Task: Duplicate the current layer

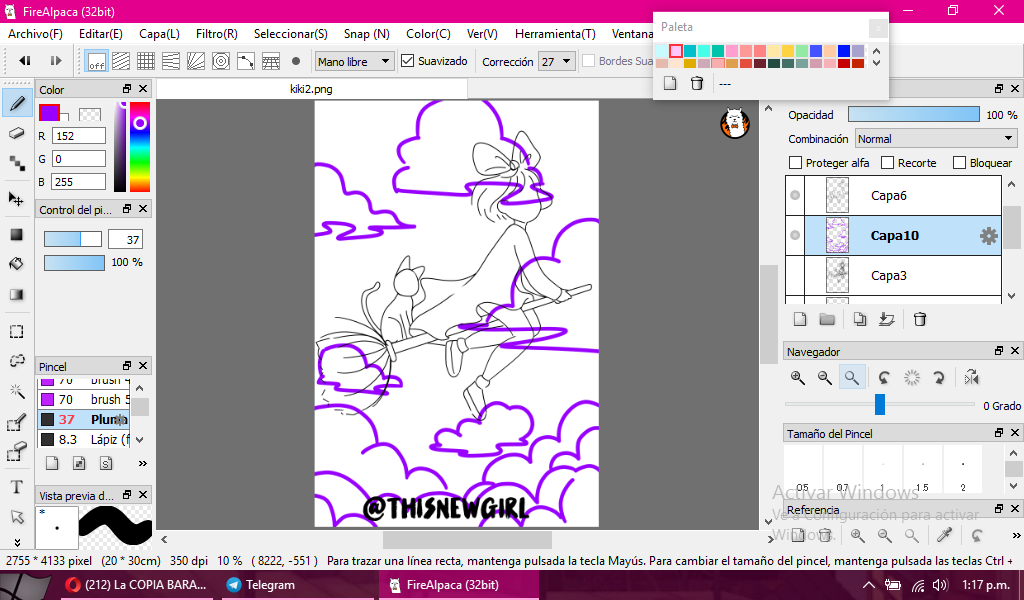Action: [859, 319]
